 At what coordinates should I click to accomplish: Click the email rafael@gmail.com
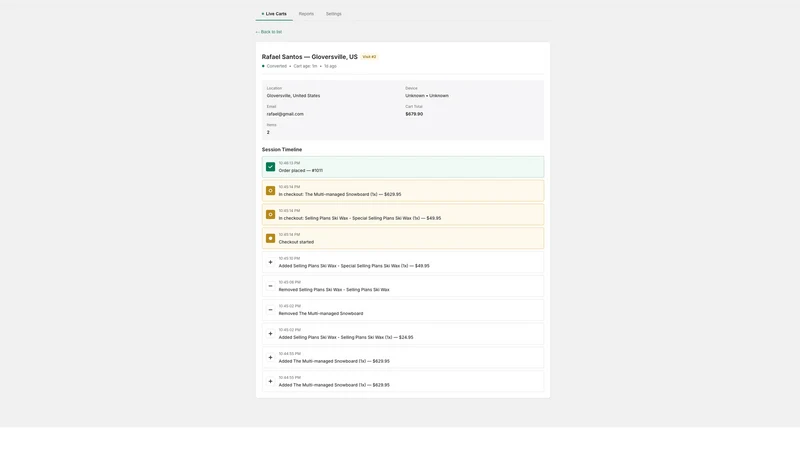(x=285, y=114)
